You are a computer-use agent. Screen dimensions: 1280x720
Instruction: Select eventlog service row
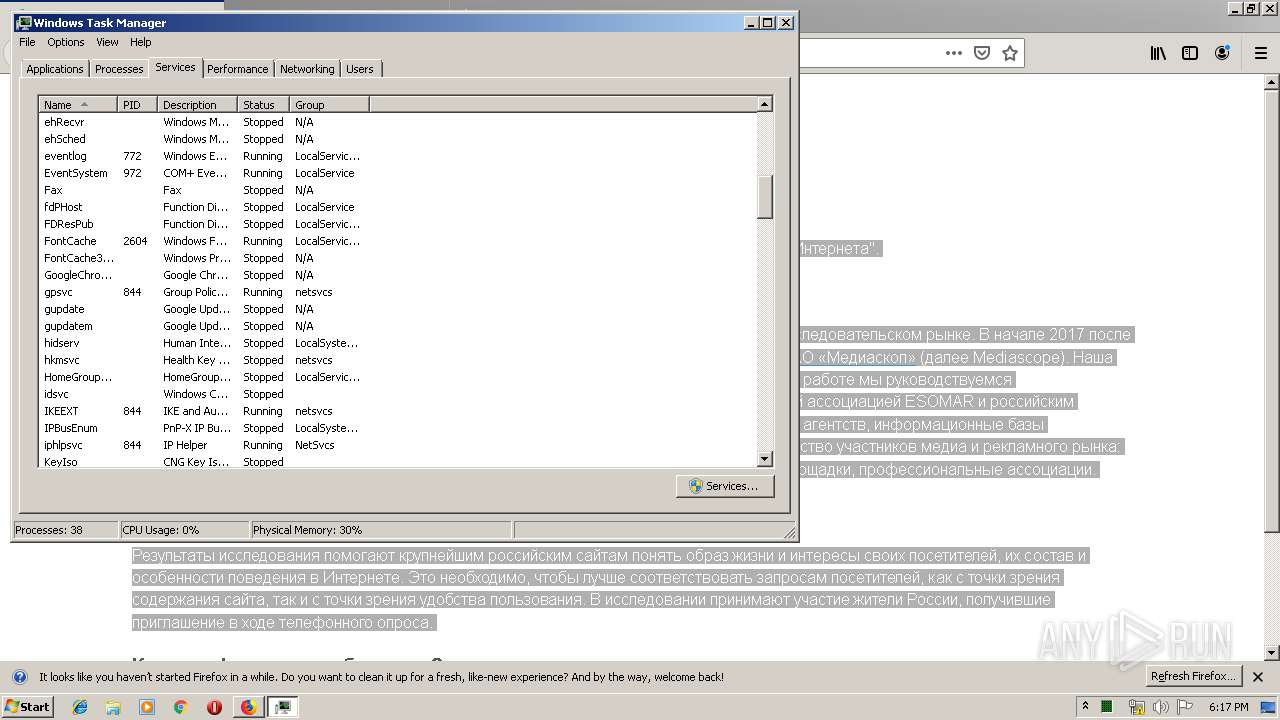pyautogui.click(x=398, y=156)
